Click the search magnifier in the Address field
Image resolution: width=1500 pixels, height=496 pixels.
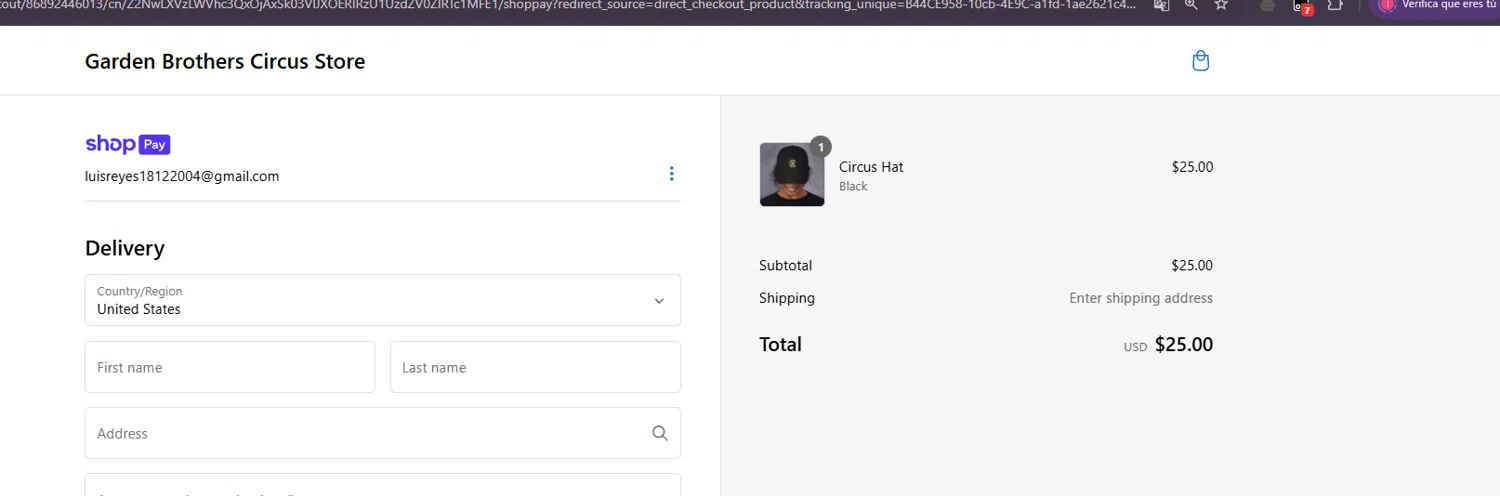click(x=660, y=433)
